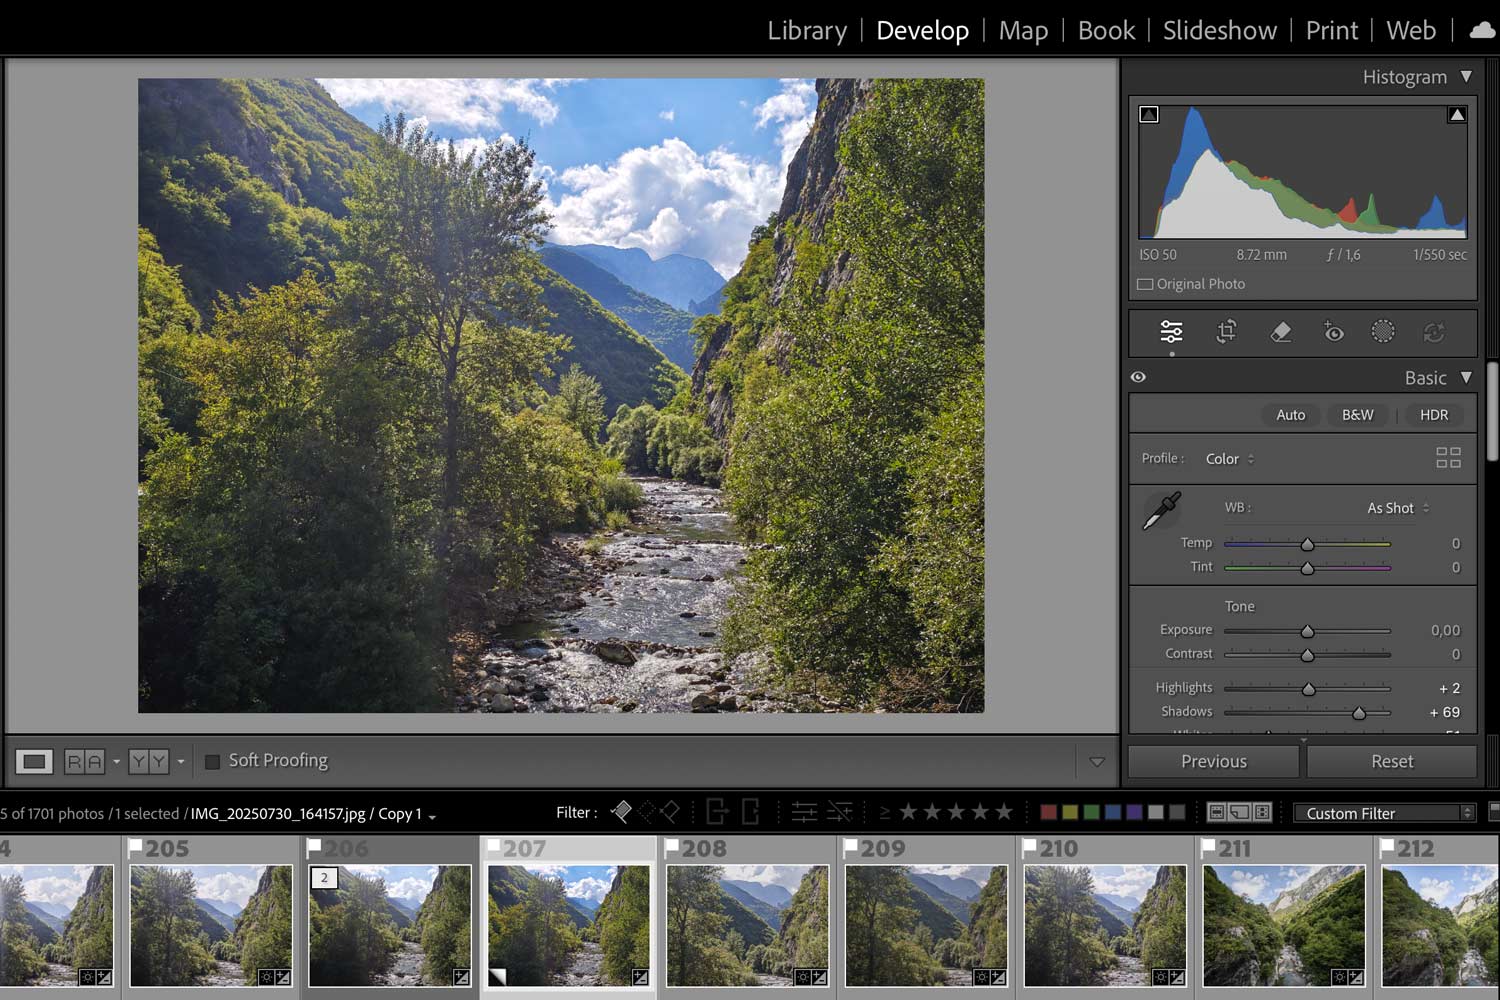Select filmstrip thumbnail number 208
The width and height of the screenshot is (1500, 1000).
pos(747,925)
